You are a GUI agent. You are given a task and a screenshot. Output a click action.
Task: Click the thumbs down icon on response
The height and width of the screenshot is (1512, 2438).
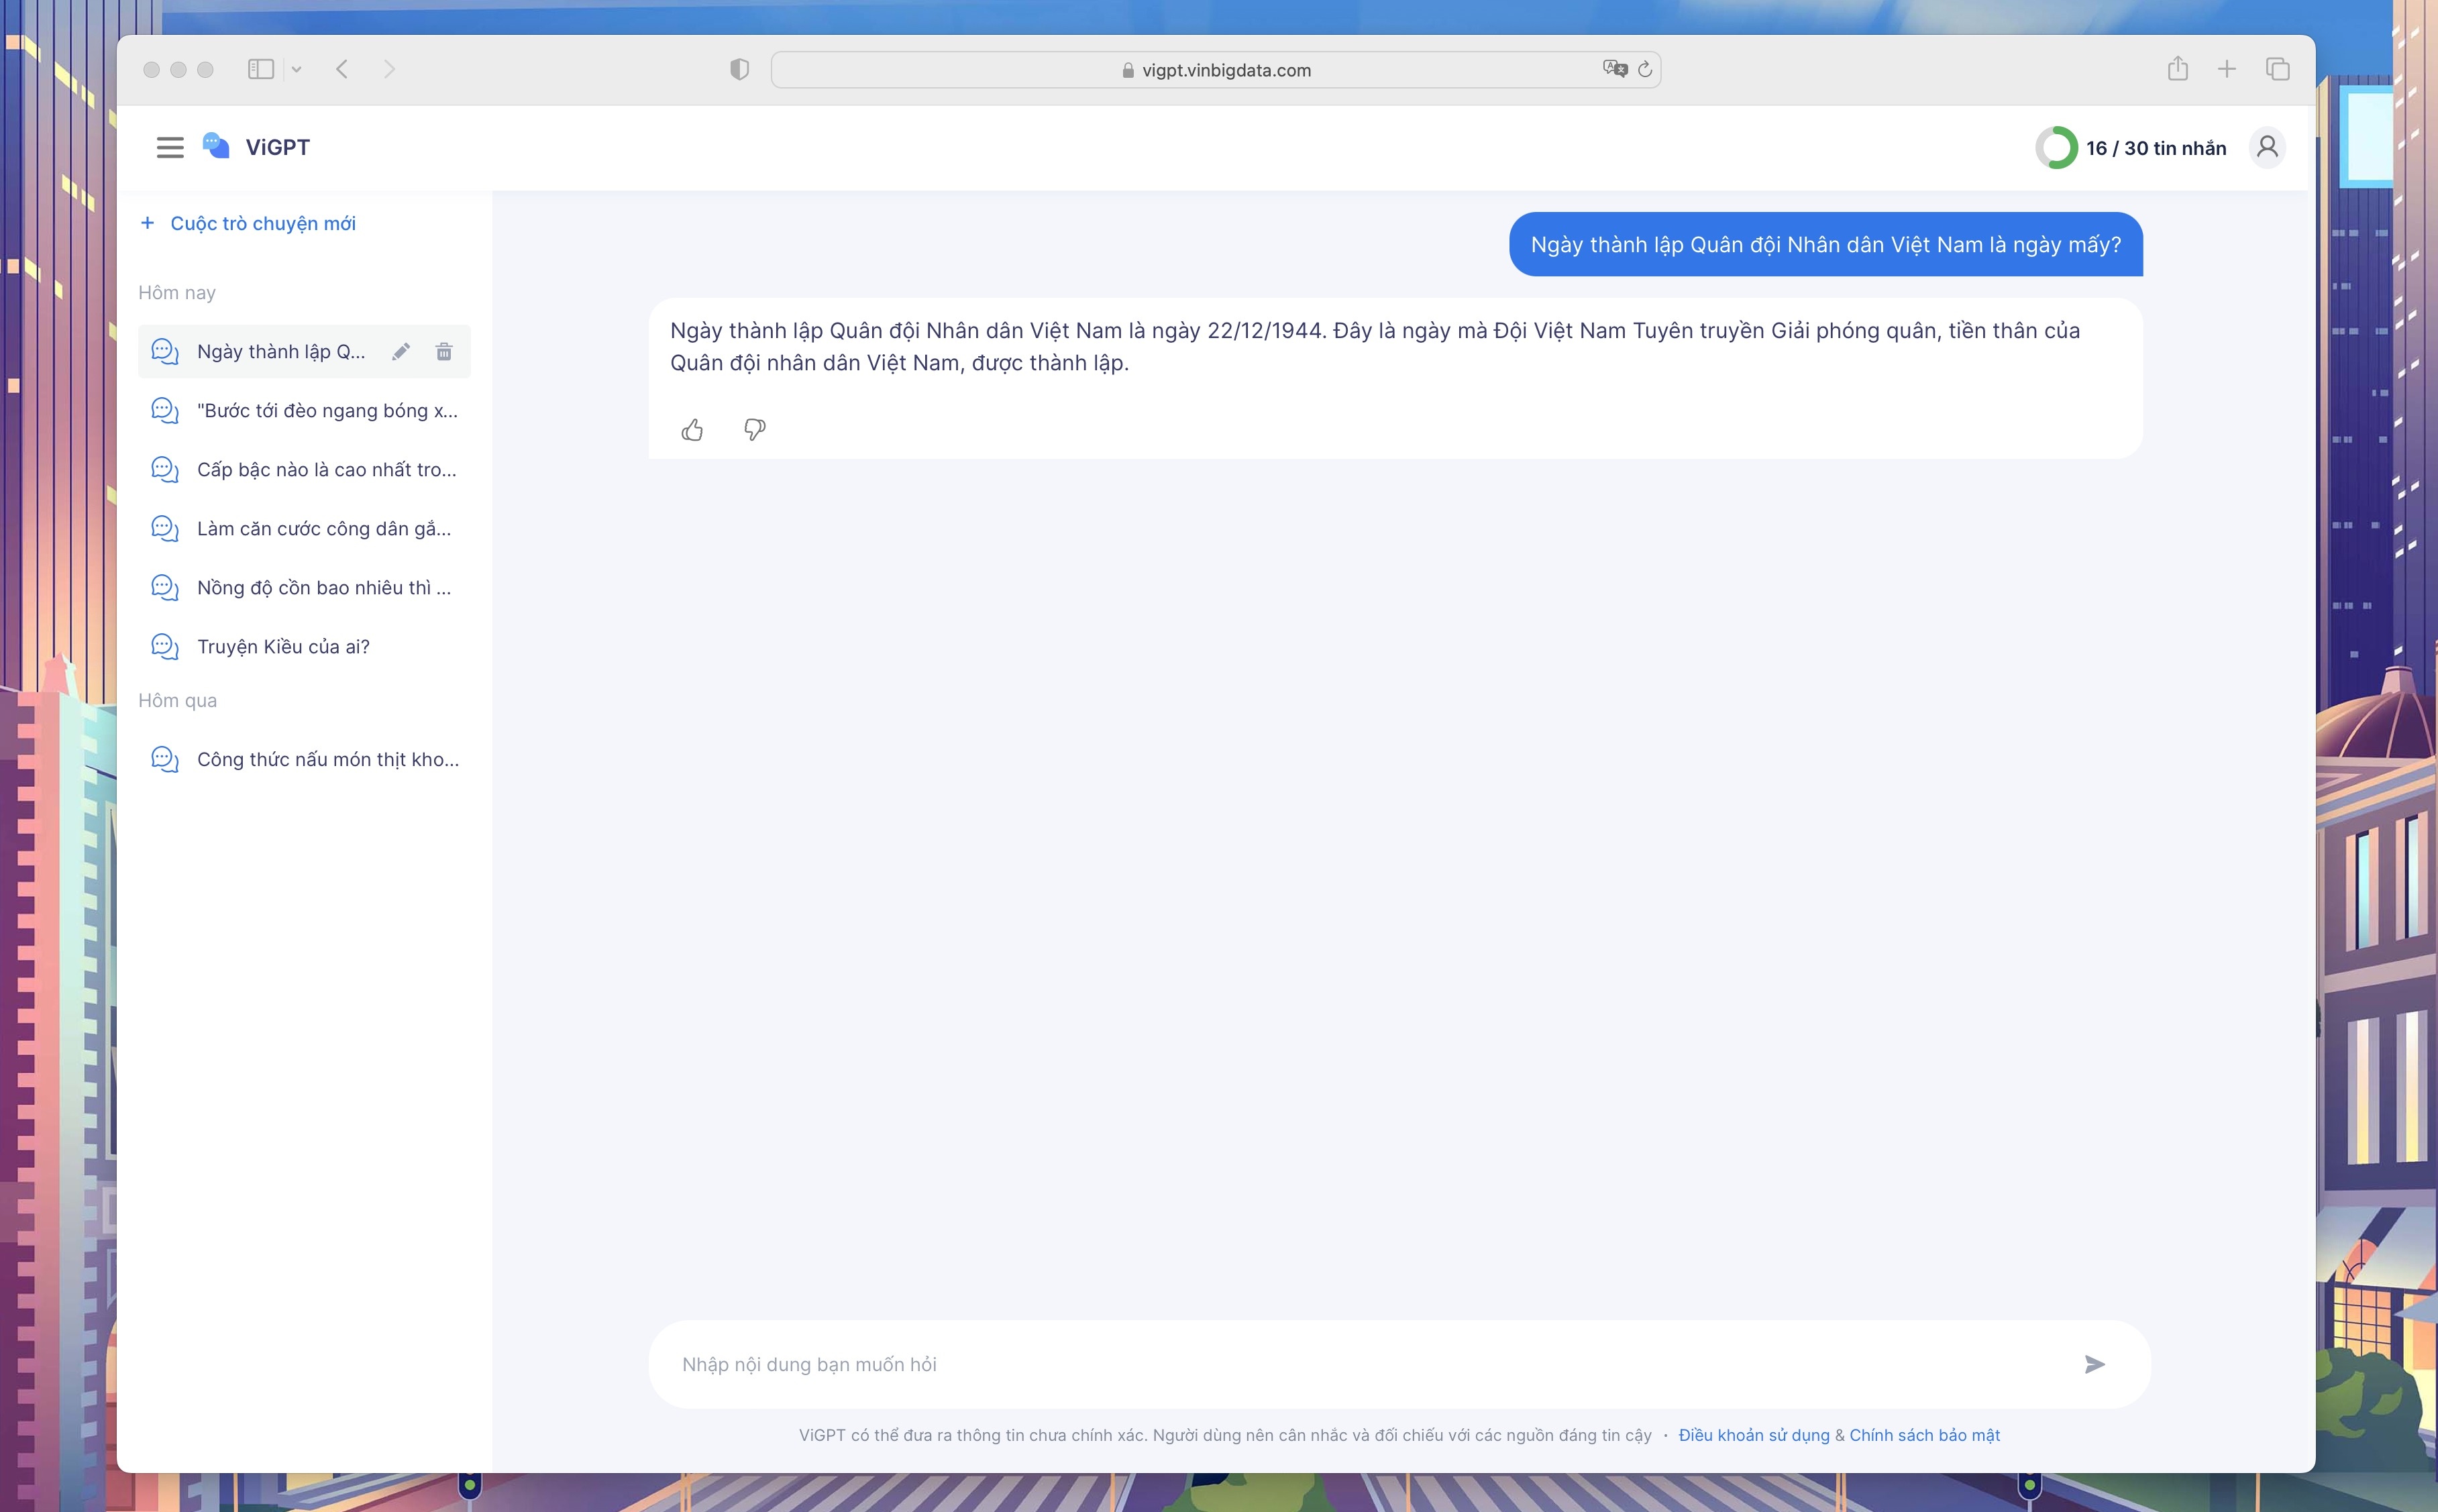click(x=755, y=430)
